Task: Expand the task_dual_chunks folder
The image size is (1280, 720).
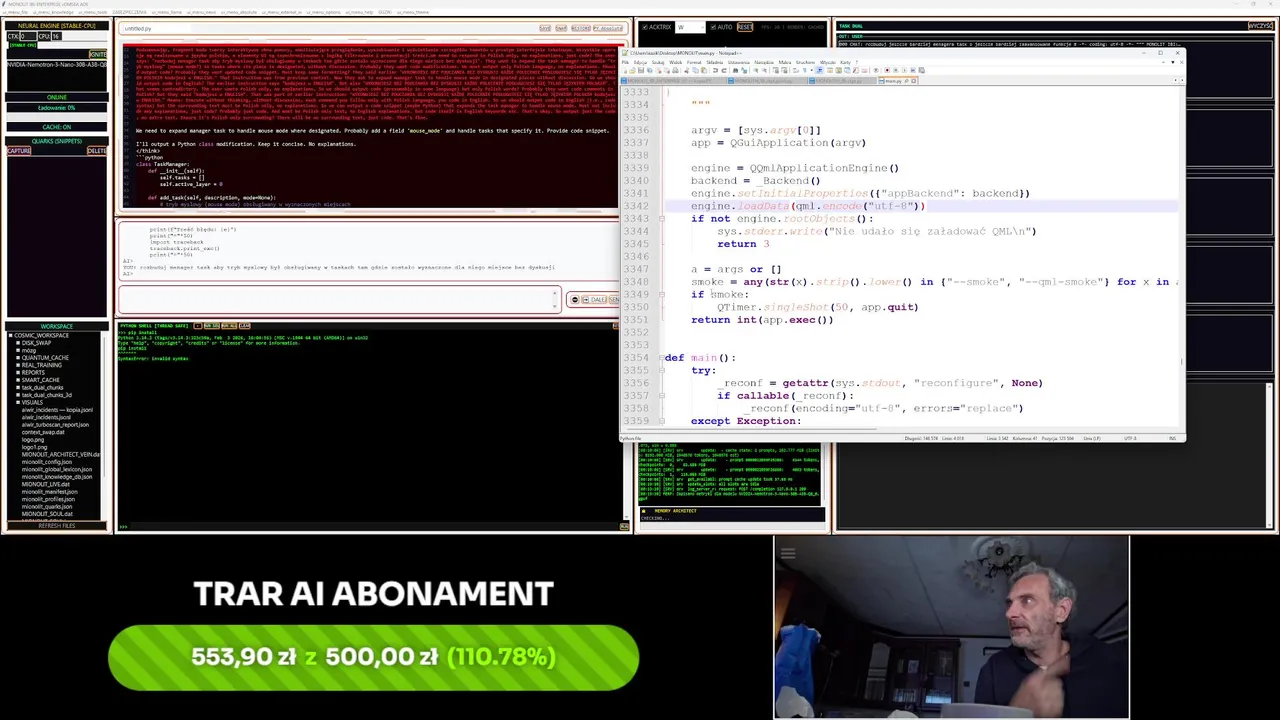Action: (18, 388)
